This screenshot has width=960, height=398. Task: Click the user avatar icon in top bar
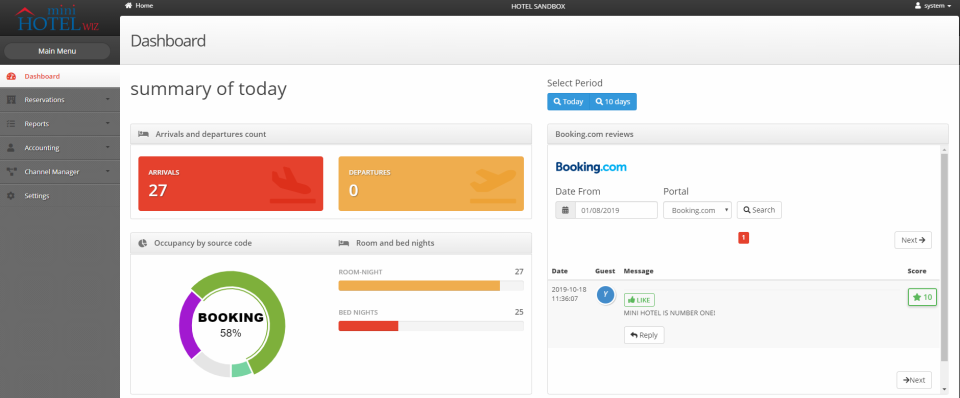[918, 6]
